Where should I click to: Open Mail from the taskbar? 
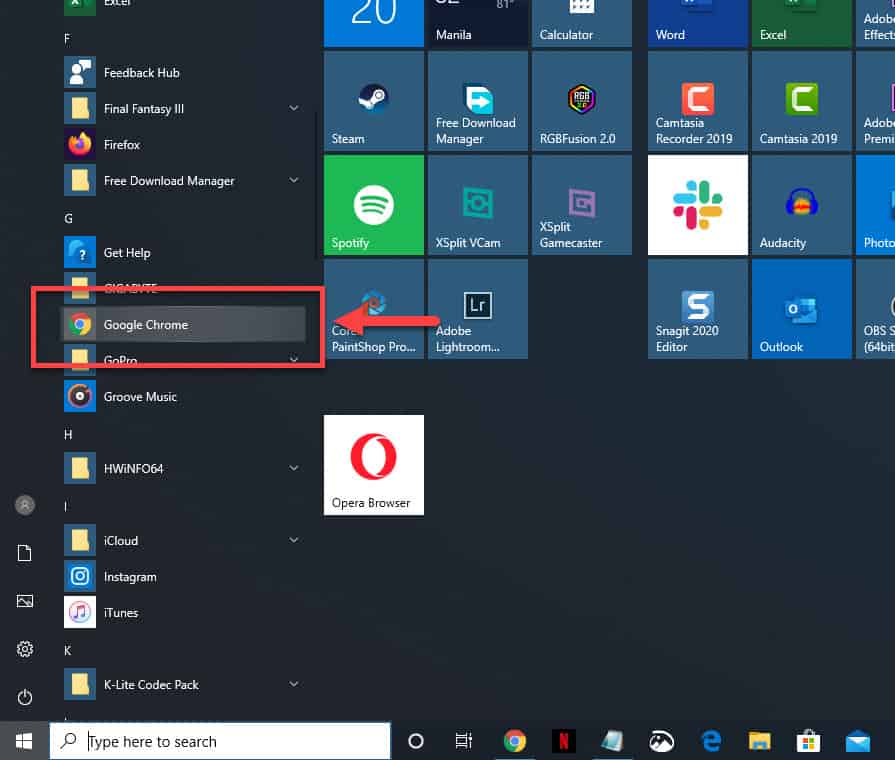click(858, 741)
